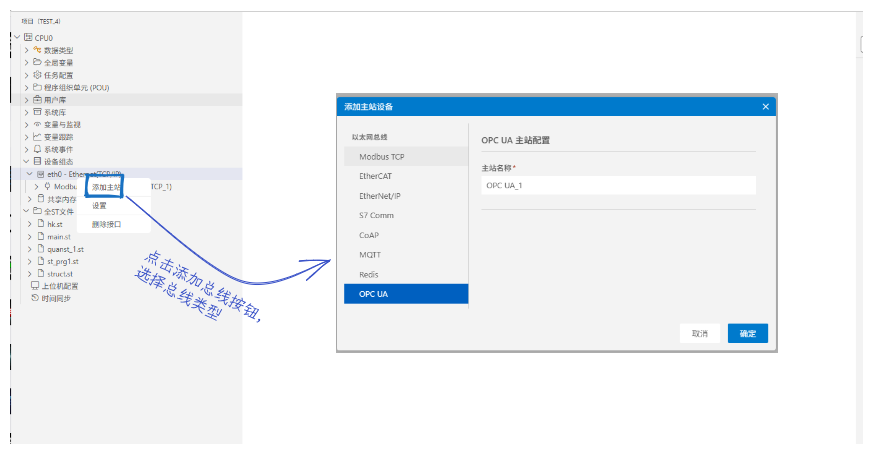
Task: Click the hk.st file name
Action: (55, 224)
